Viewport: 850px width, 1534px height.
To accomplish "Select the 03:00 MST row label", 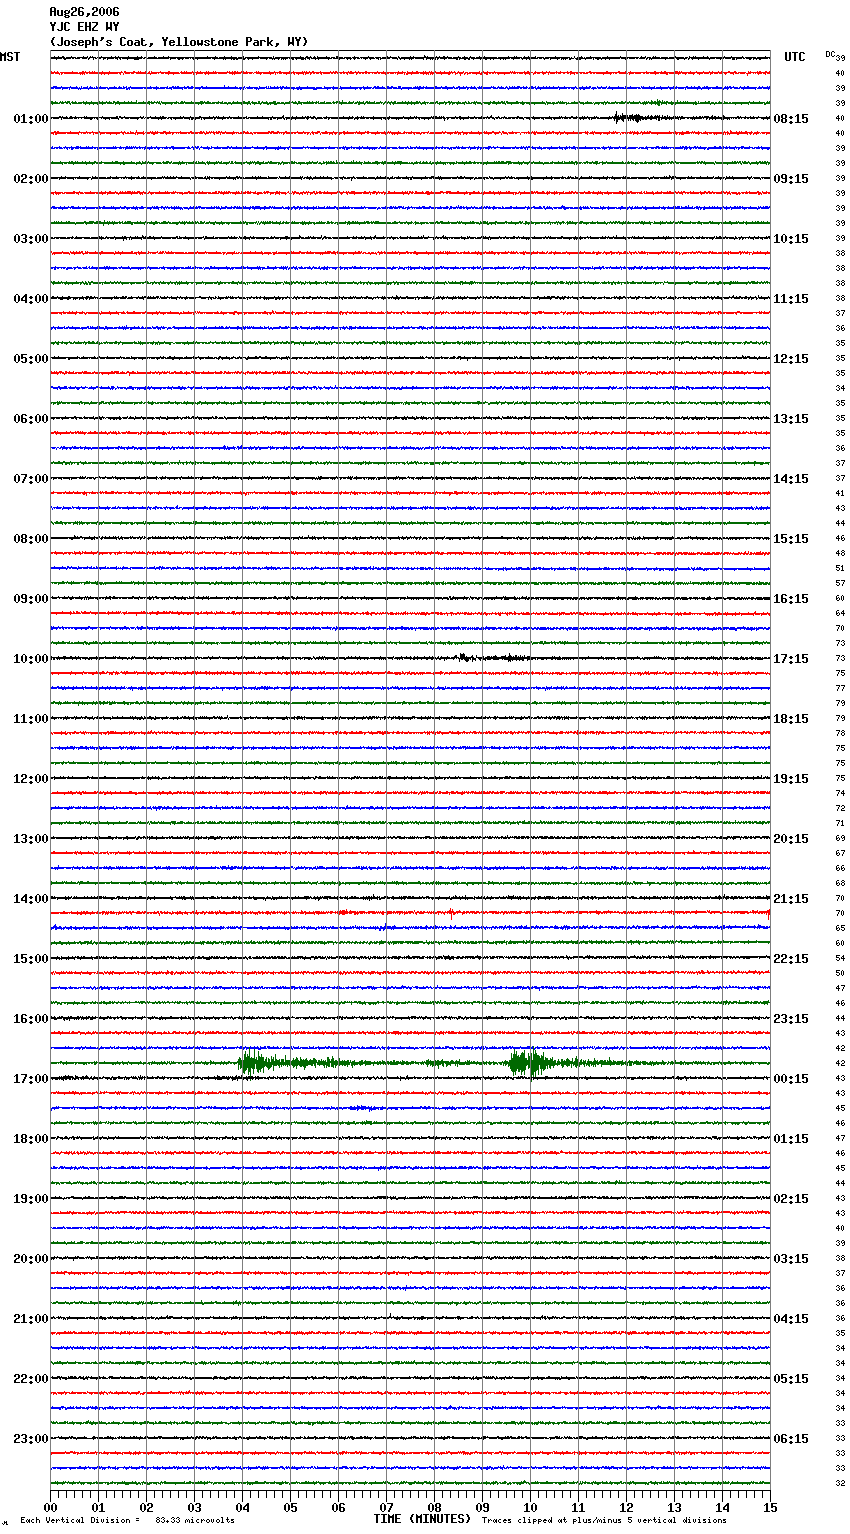I will click(31, 239).
